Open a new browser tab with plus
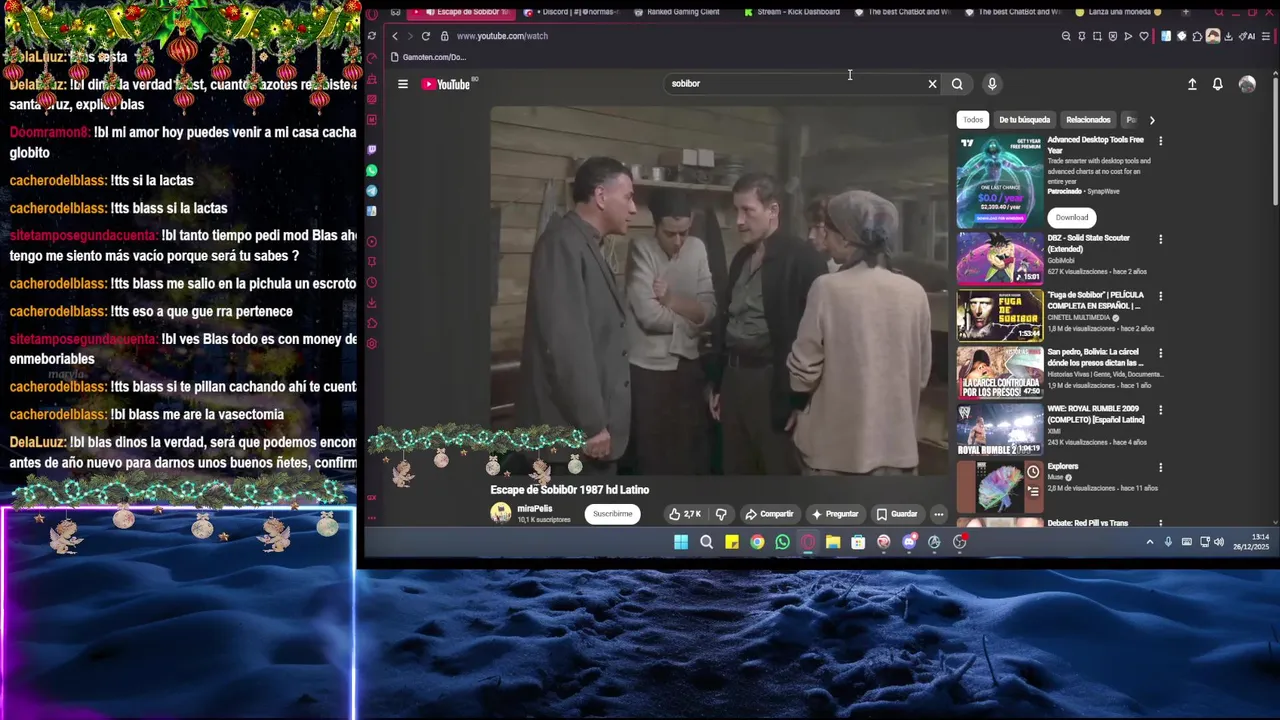Image resolution: width=1280 pixels, height=720 pixels. tap(1186, 12)
